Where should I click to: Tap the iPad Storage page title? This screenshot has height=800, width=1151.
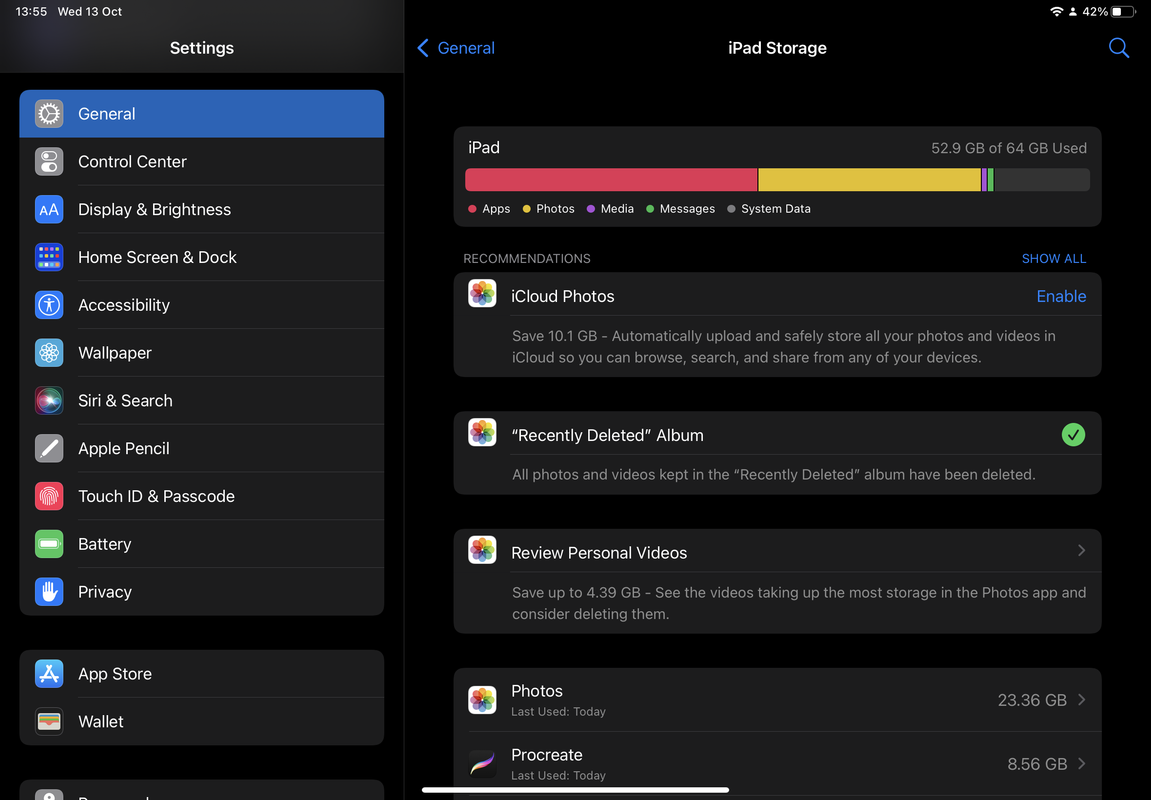[x=777, y=48]
